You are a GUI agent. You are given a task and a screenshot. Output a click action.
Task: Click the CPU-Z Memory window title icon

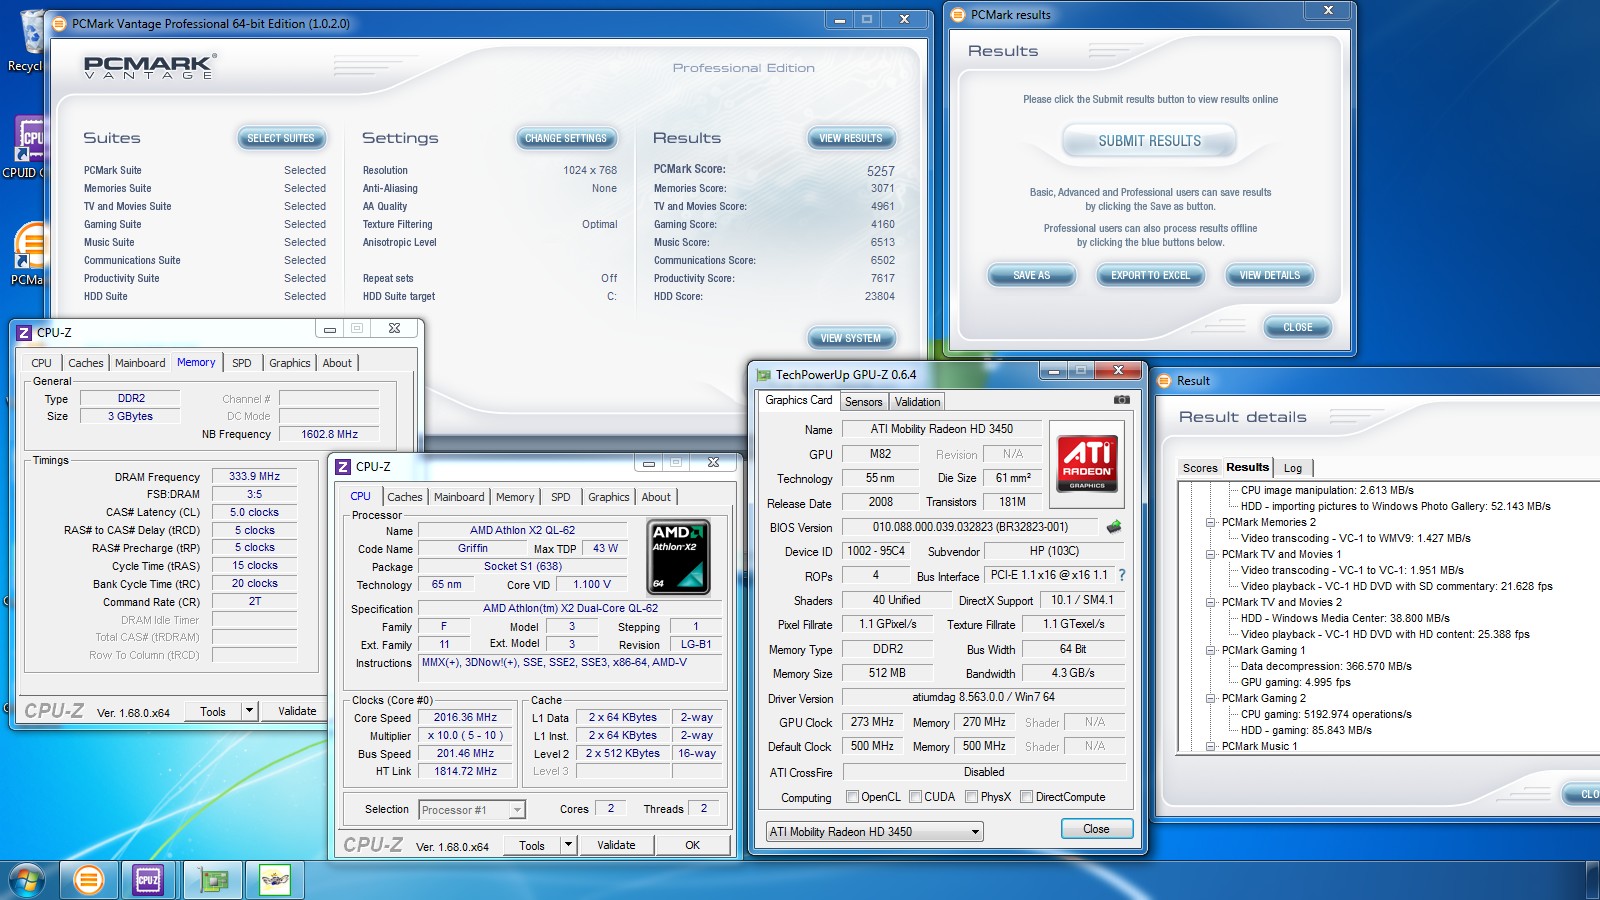pos(24,332)
